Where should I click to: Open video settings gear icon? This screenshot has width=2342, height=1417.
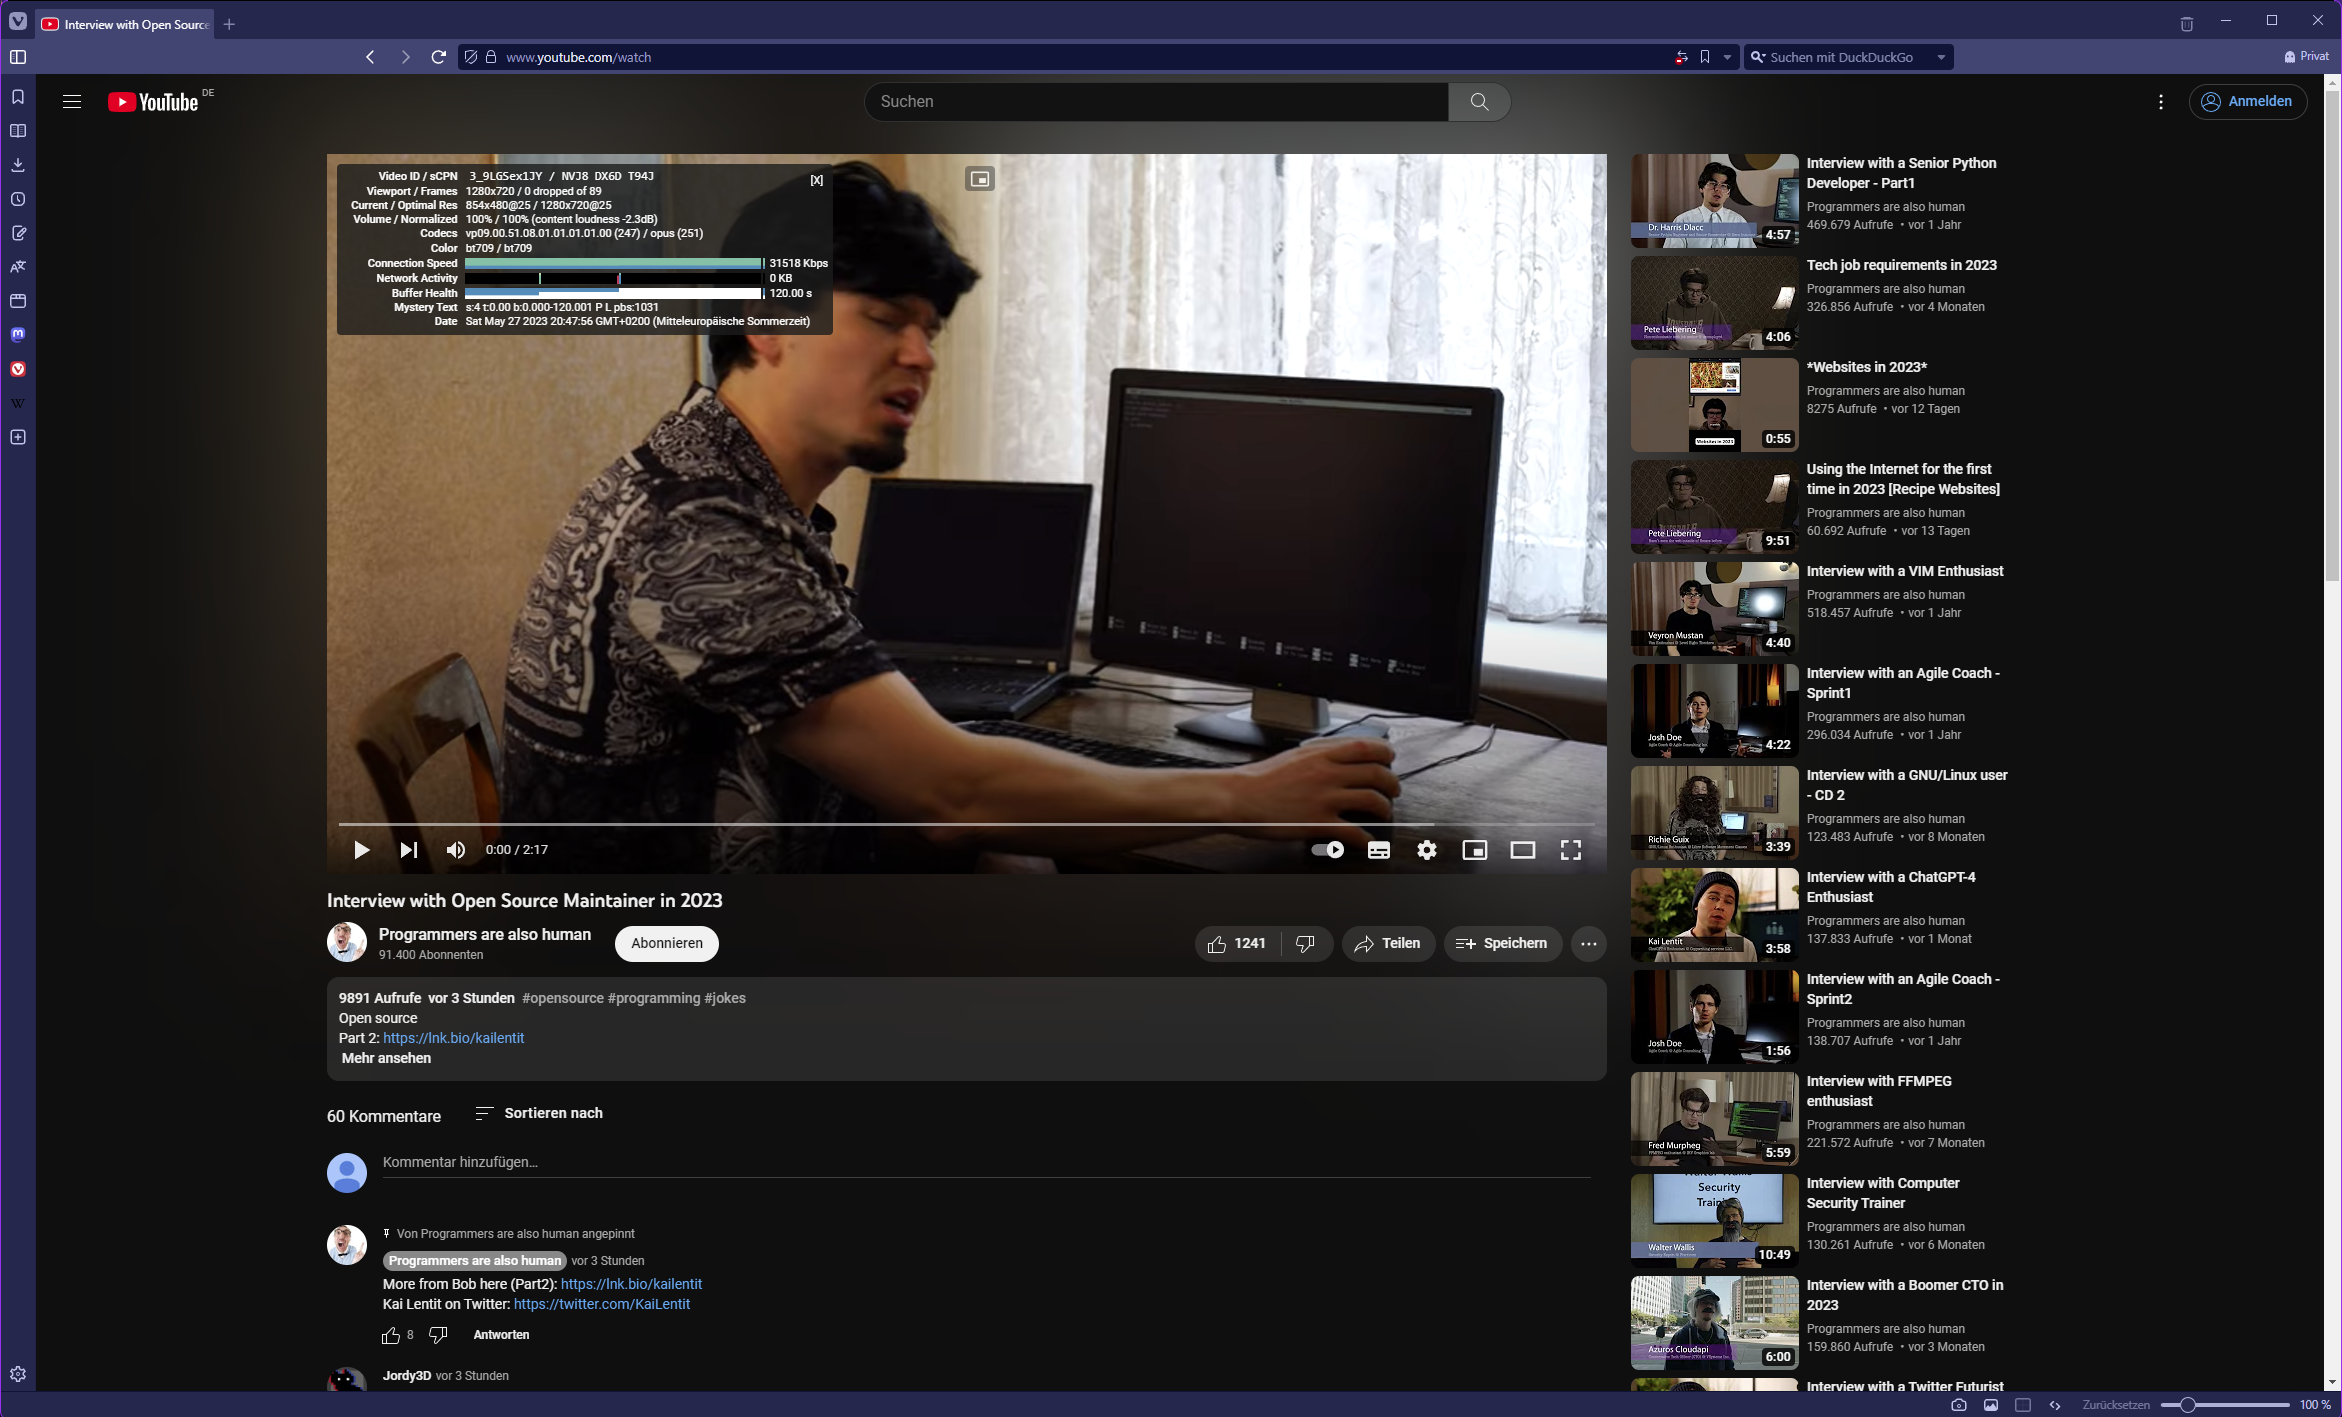point(1426,850)
